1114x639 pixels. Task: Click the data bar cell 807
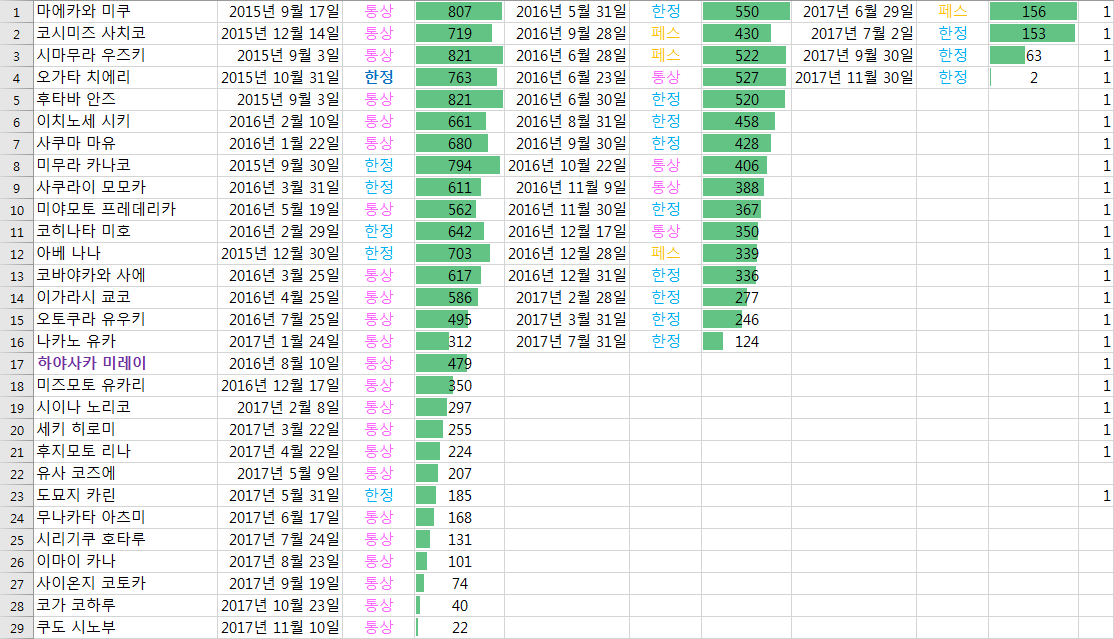pos(460,11)
